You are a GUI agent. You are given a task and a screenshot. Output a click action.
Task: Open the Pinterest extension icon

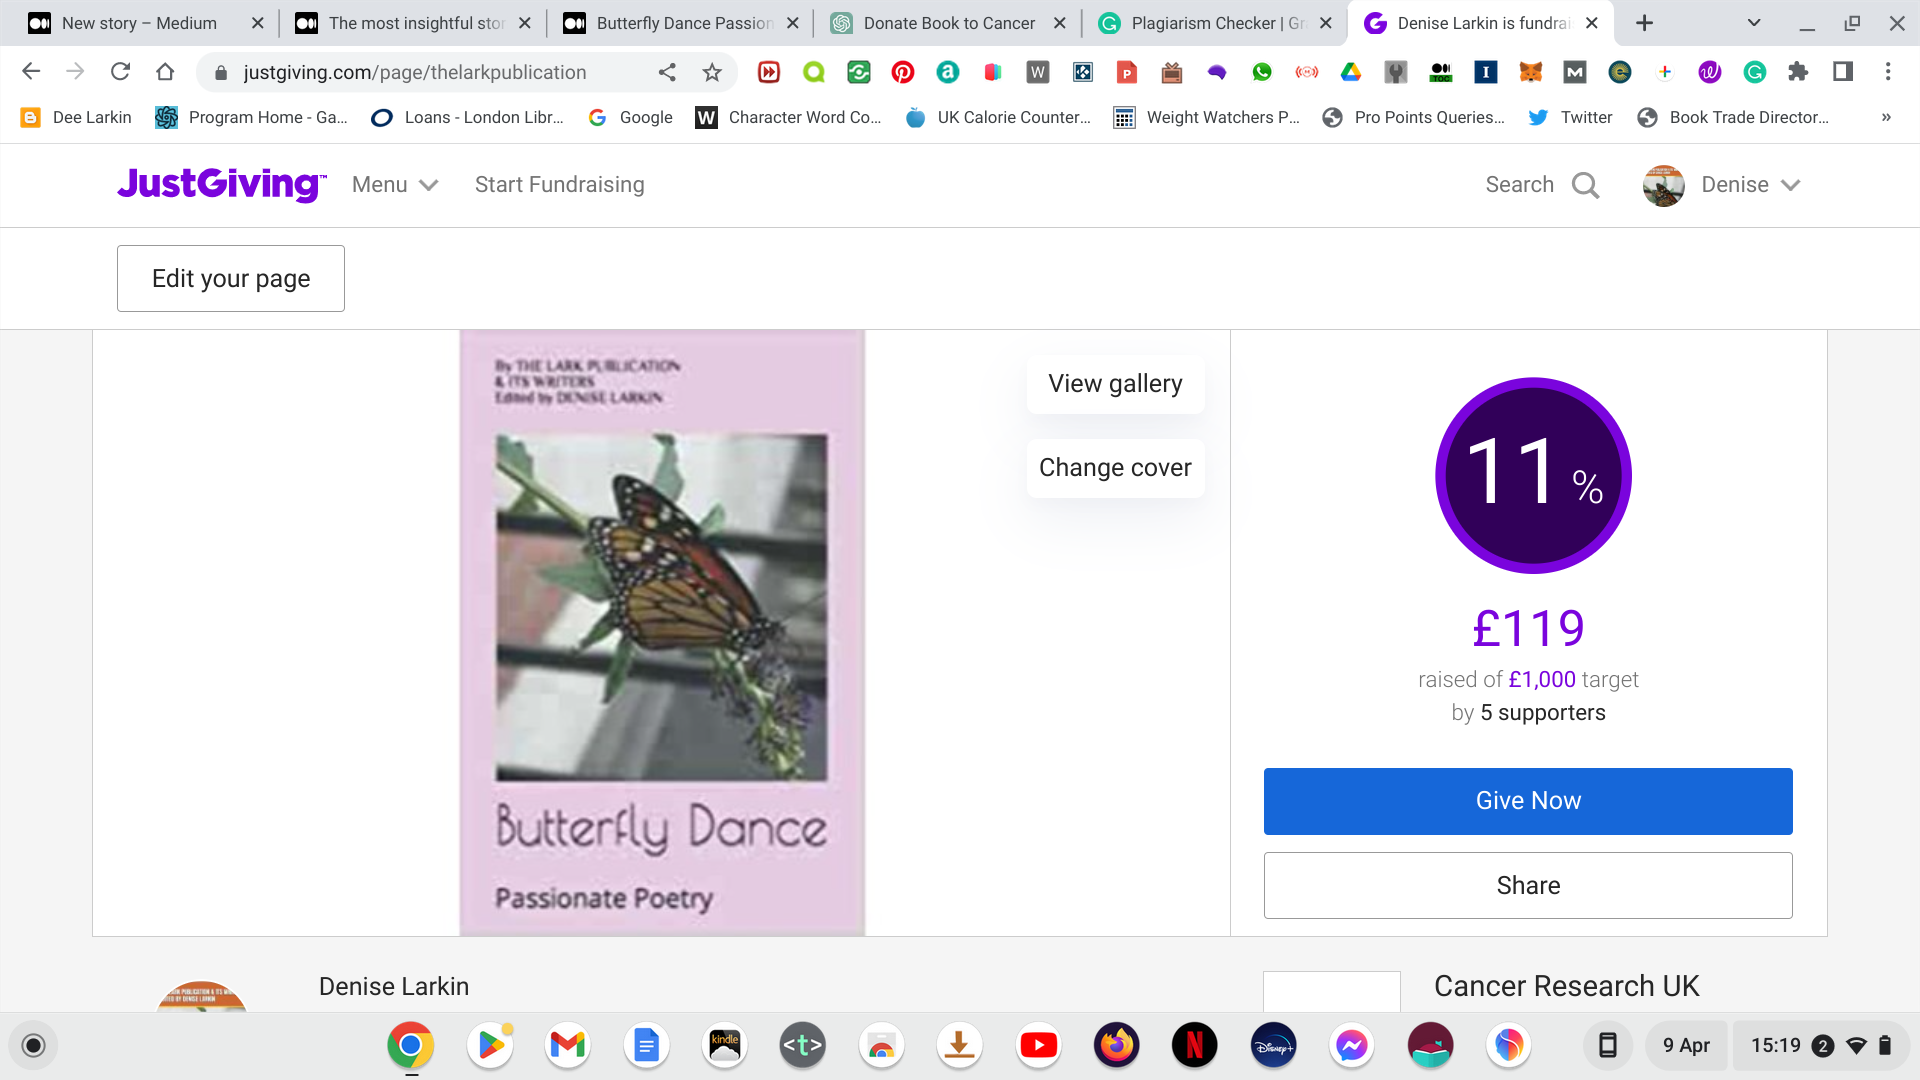(x=903, y=72)
